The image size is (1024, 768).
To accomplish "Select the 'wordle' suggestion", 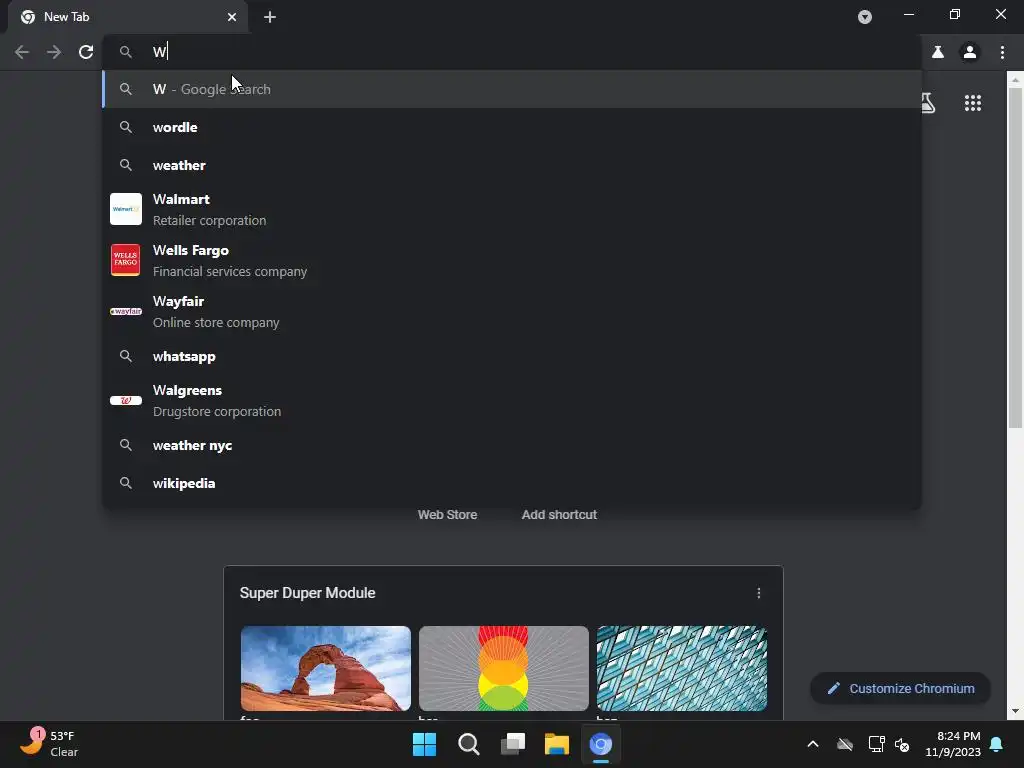I will pos(512,127).
